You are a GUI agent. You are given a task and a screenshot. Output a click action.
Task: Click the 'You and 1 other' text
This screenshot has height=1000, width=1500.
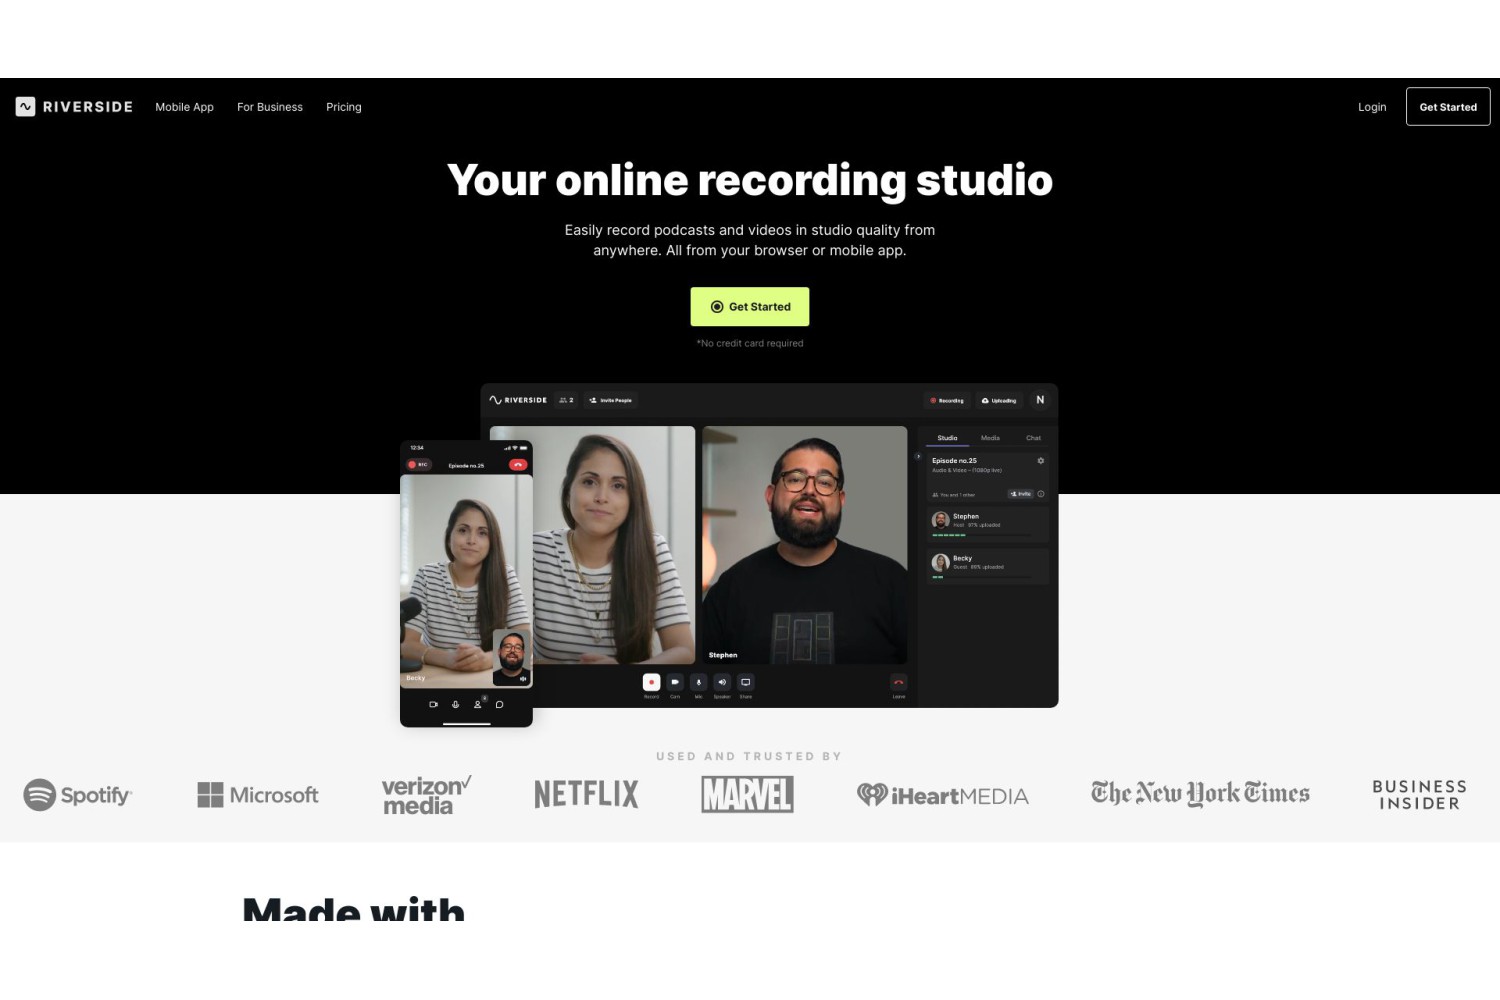[x=957, y=494]
